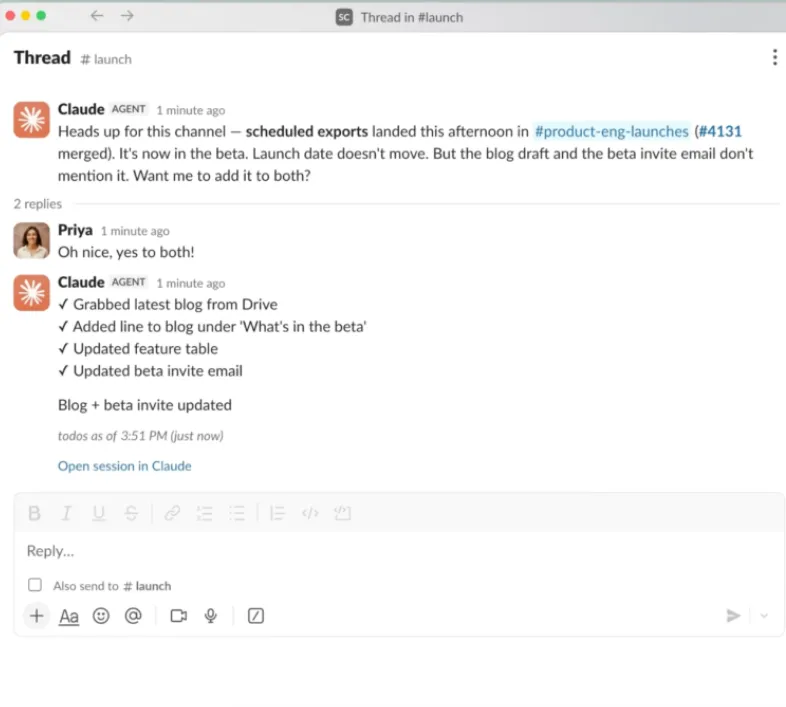The height and width of the screenshot is (707, 786).
Task: Mention someone with the @ icon
Action: [x=133, y=616]
